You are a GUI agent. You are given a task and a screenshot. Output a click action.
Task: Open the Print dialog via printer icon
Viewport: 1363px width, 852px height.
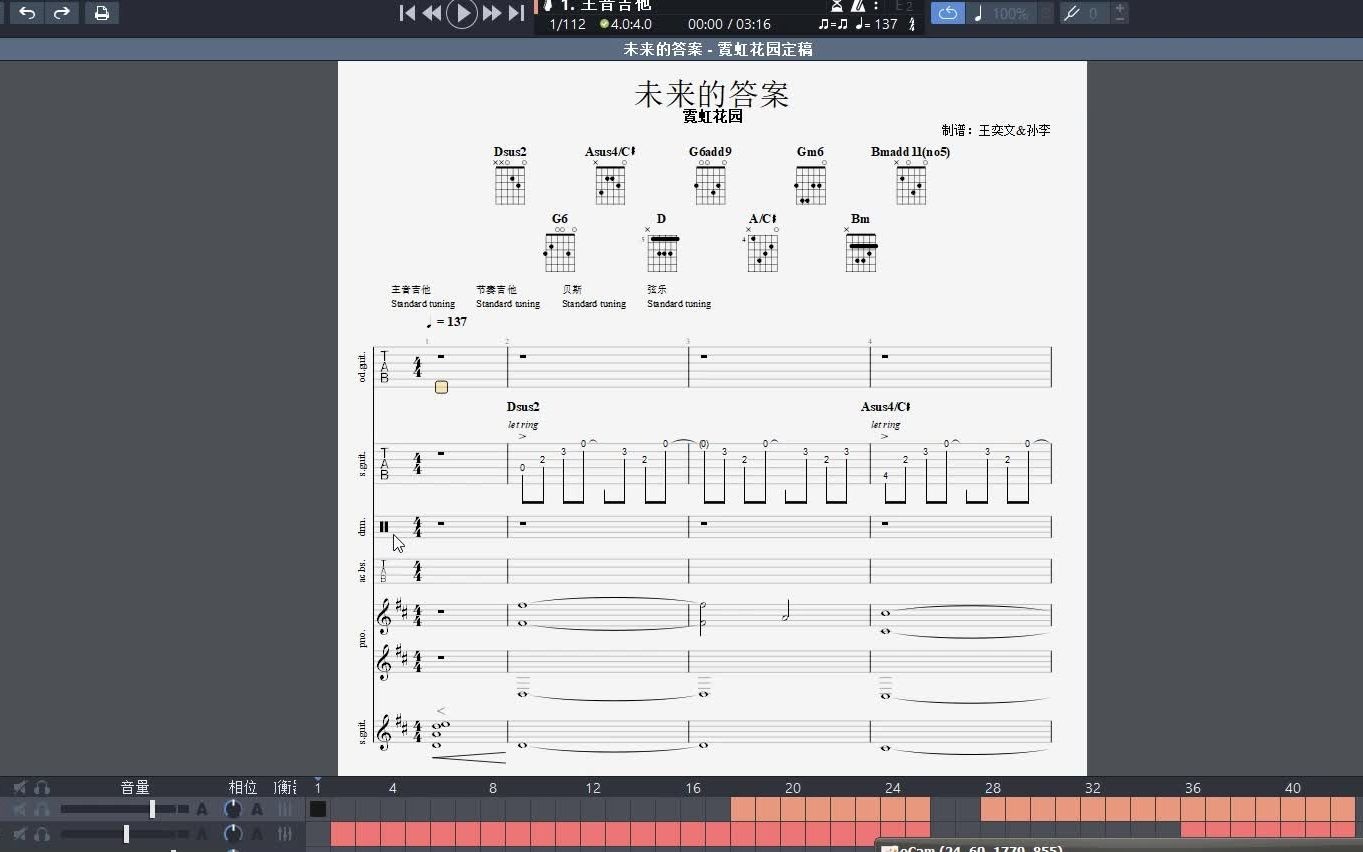[101, 13]
